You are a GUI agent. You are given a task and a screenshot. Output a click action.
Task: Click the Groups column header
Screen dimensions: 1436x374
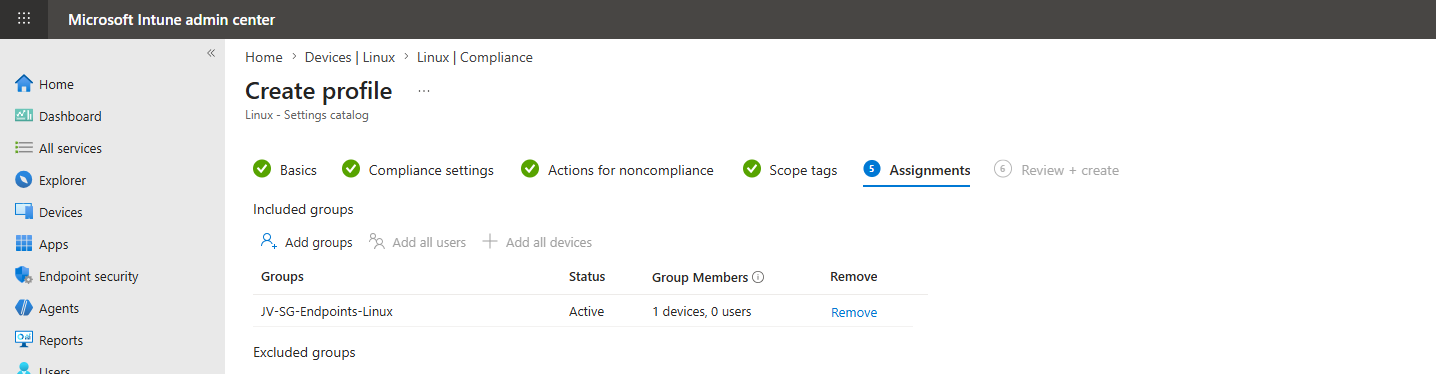pyautogui.click(x=282, y=276)
